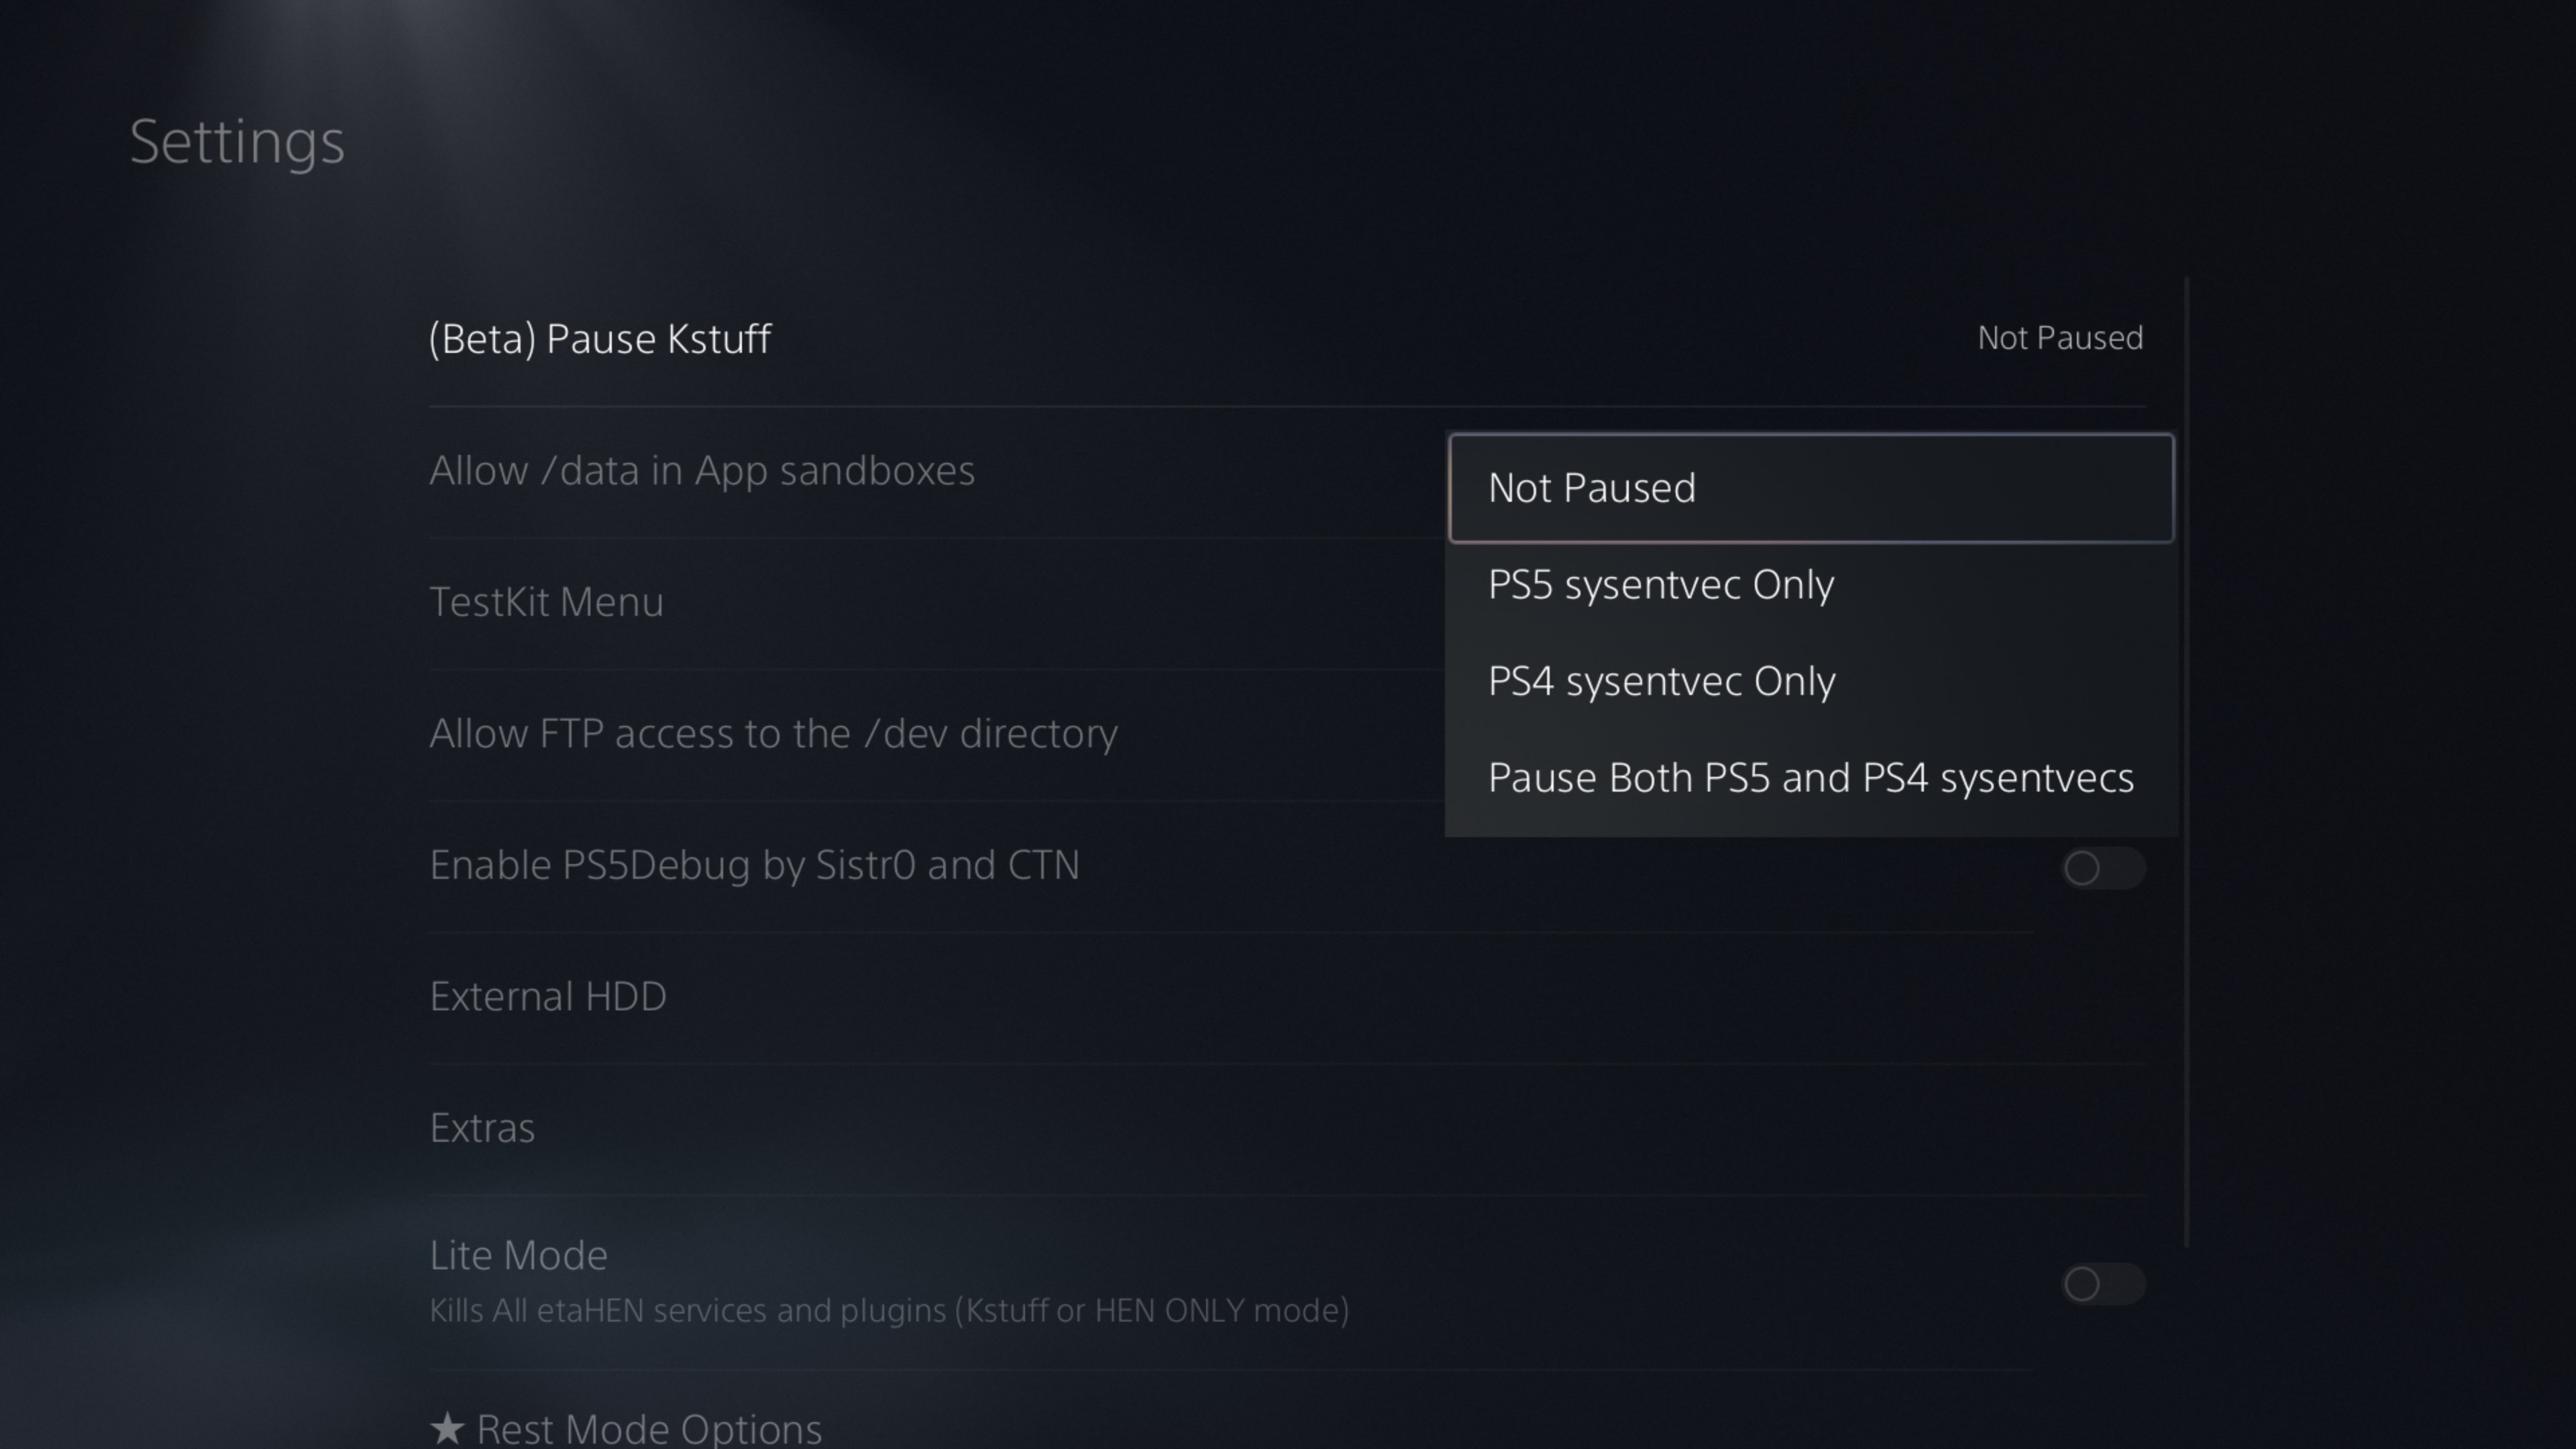Image resolution: width=2576 pixels, height=1449 pixels.
Task: Select Allow FTP access to /dev directory
Action: pos(773,734)
